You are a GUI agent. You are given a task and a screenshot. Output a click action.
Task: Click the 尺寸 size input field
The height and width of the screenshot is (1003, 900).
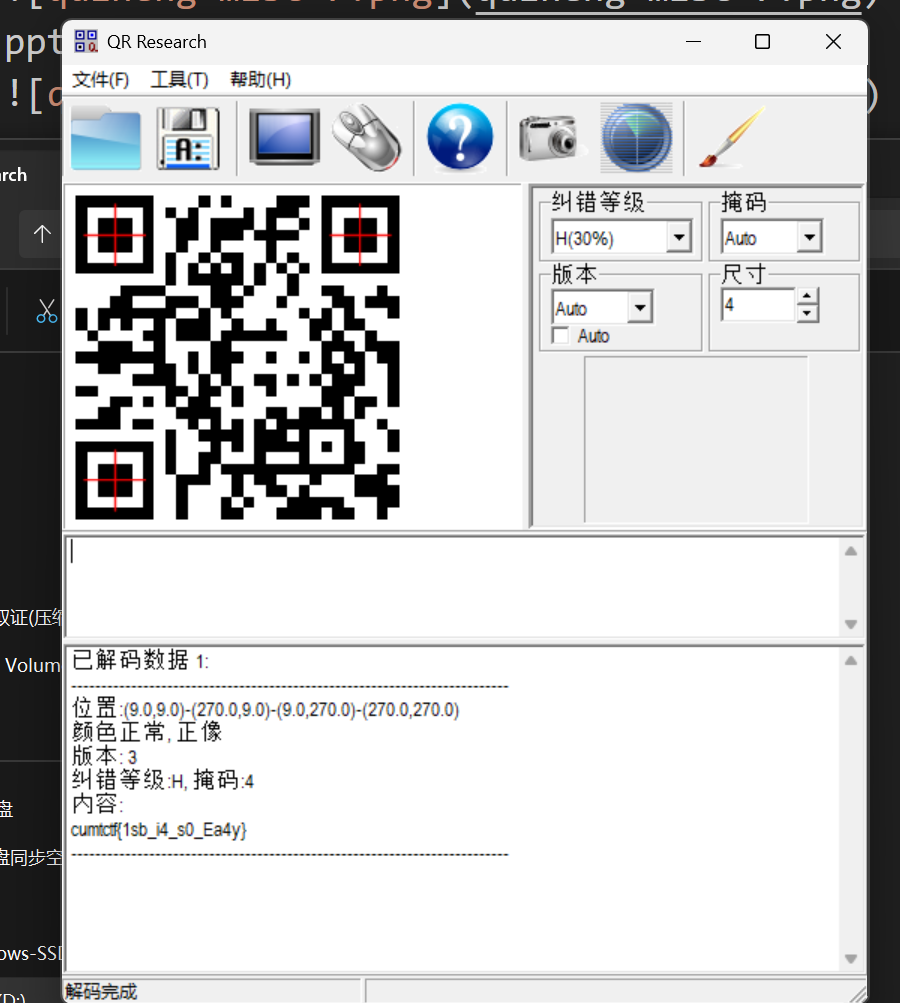click(x=758, y=305)
